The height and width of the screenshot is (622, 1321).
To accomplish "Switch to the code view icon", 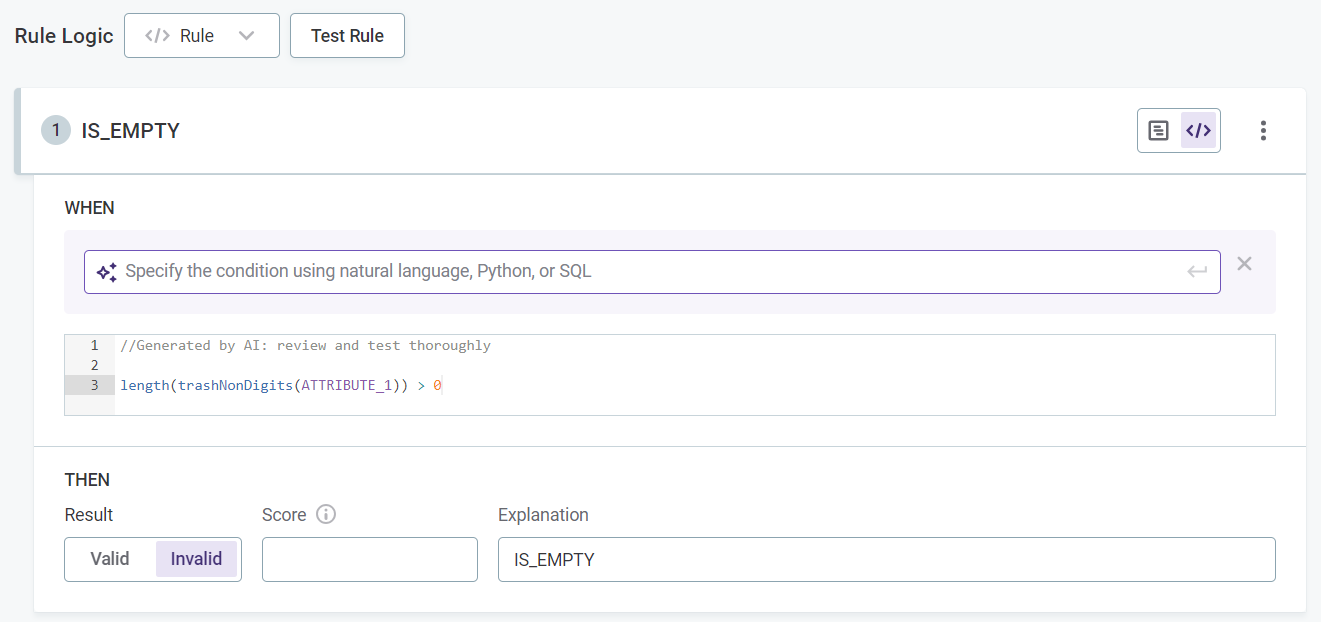I will pos(1198,131).
